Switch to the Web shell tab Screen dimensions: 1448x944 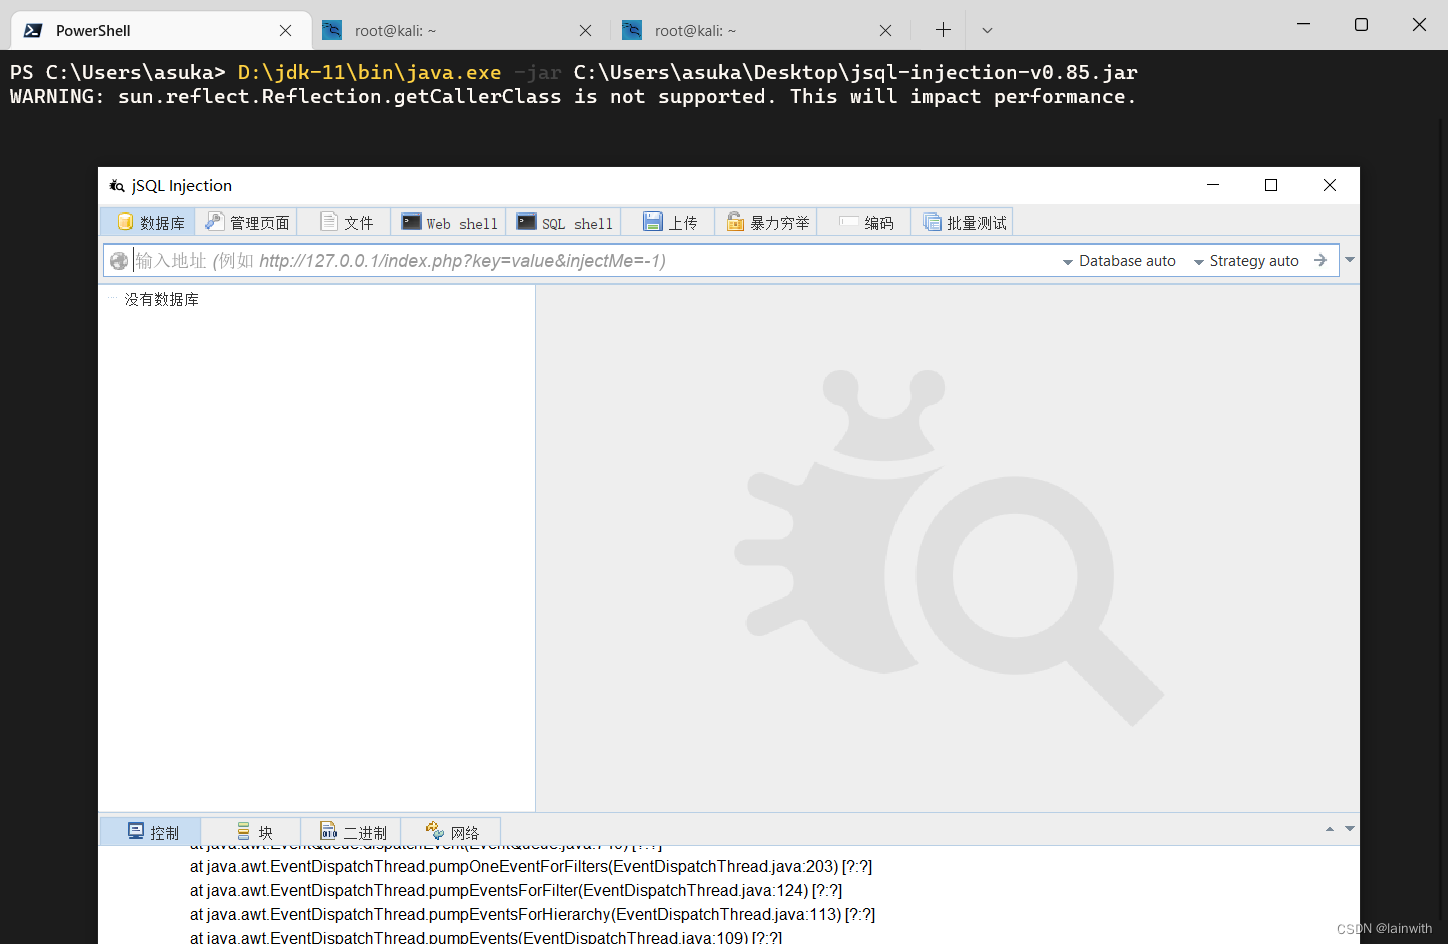pyautogui.click(x=449, y=222)
